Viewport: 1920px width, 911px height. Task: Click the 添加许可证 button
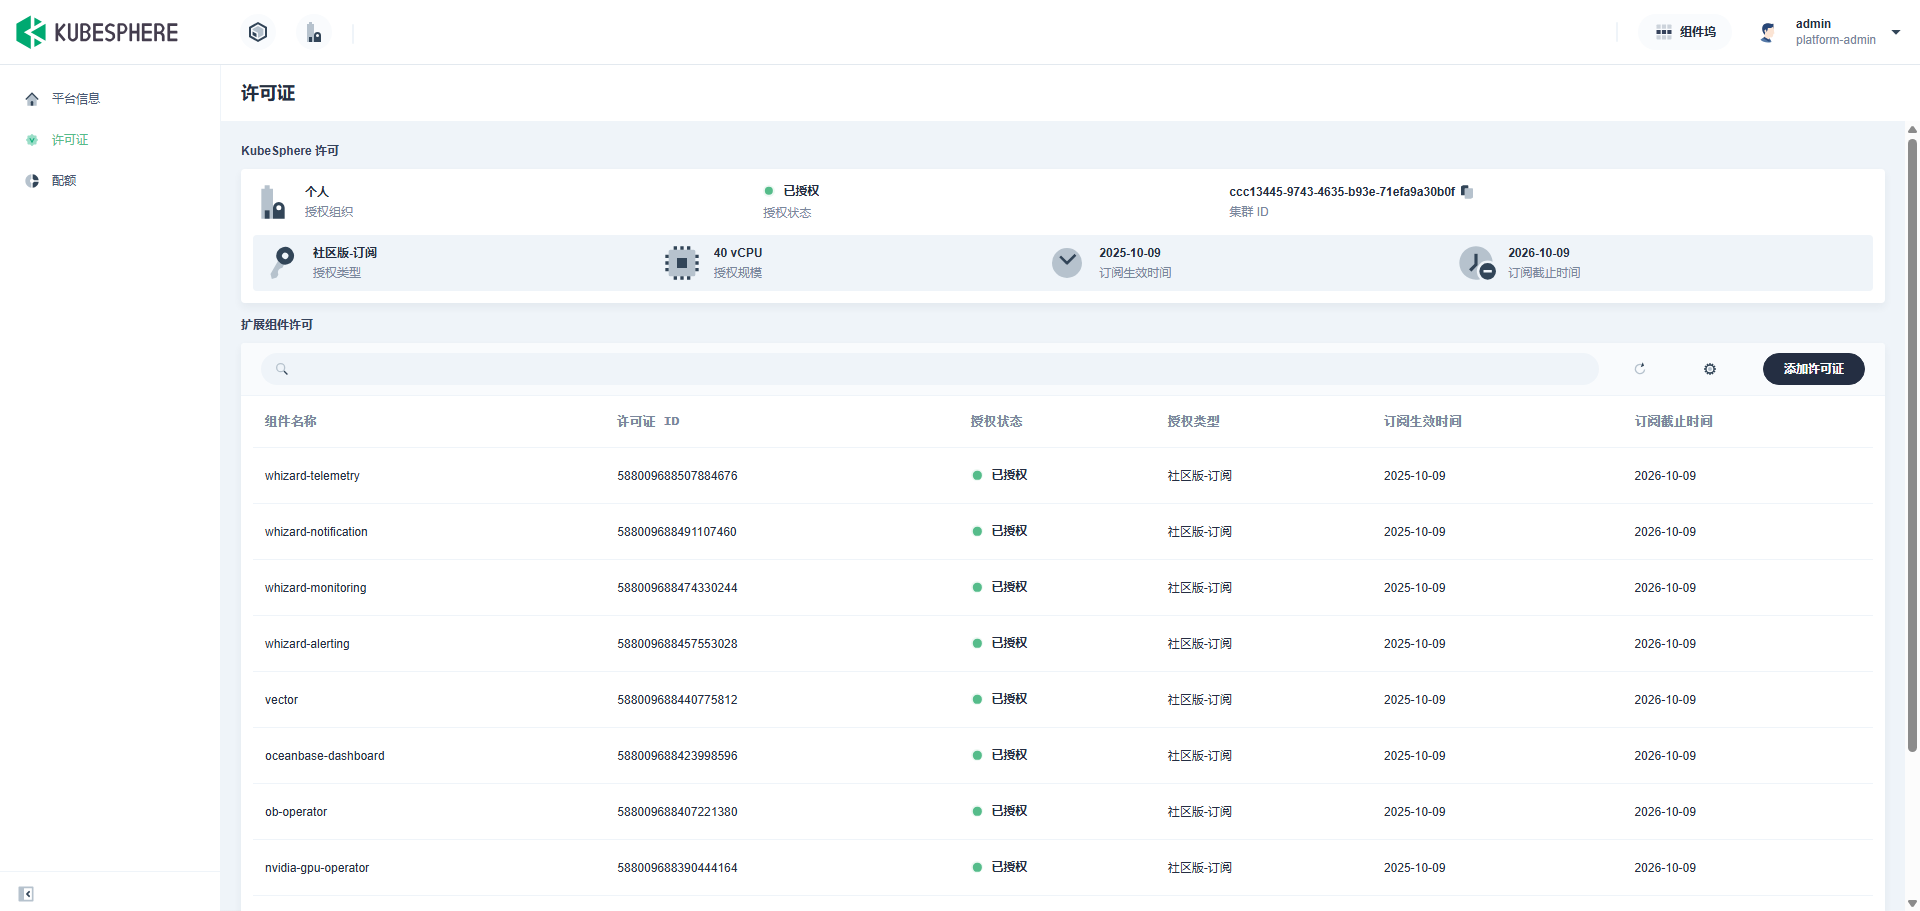1813,369
